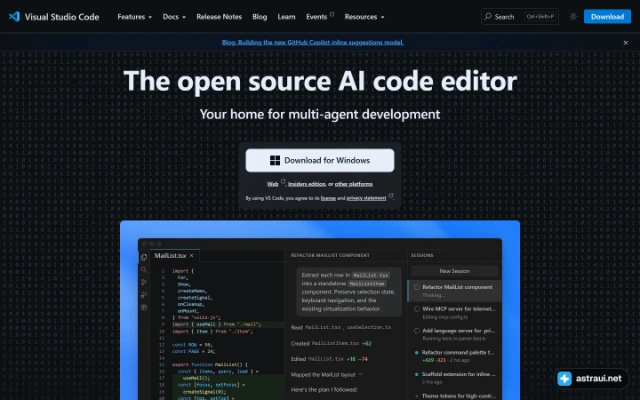Open the Events external link
Image resolution: width=640 pixels, height=400 pixels.
[320, 17]
